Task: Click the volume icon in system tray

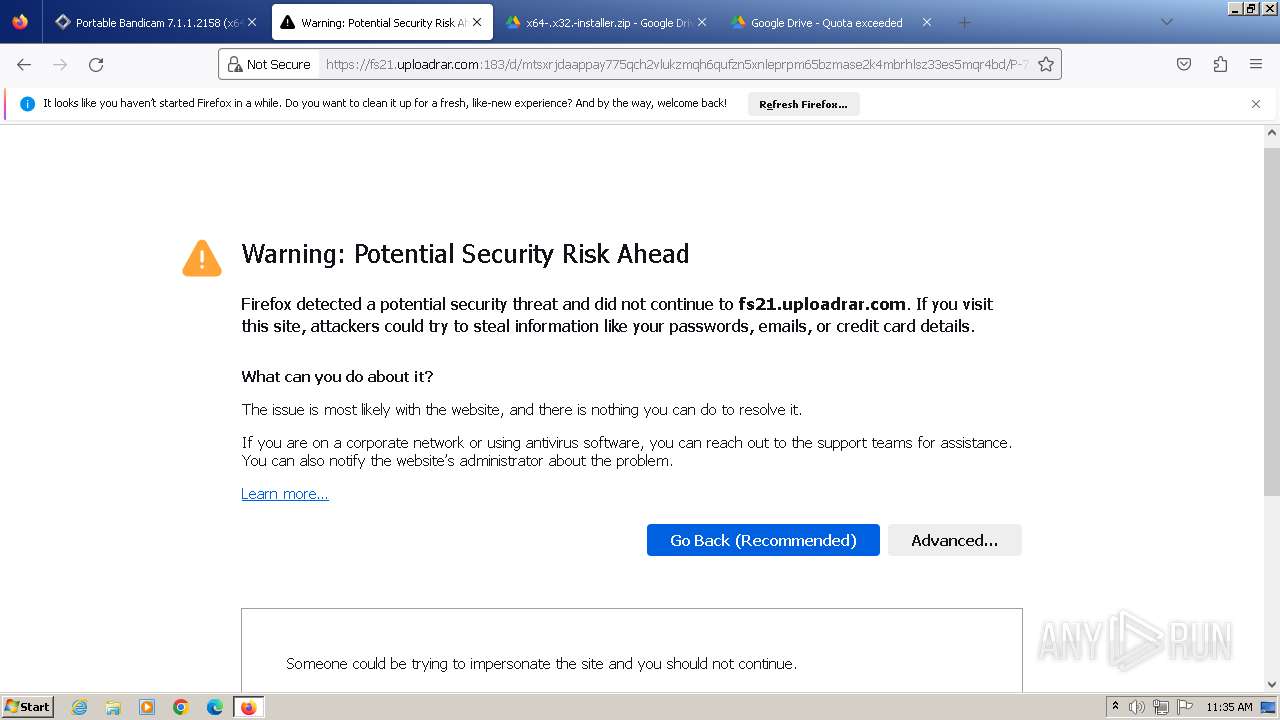Action: point(1137,707)
